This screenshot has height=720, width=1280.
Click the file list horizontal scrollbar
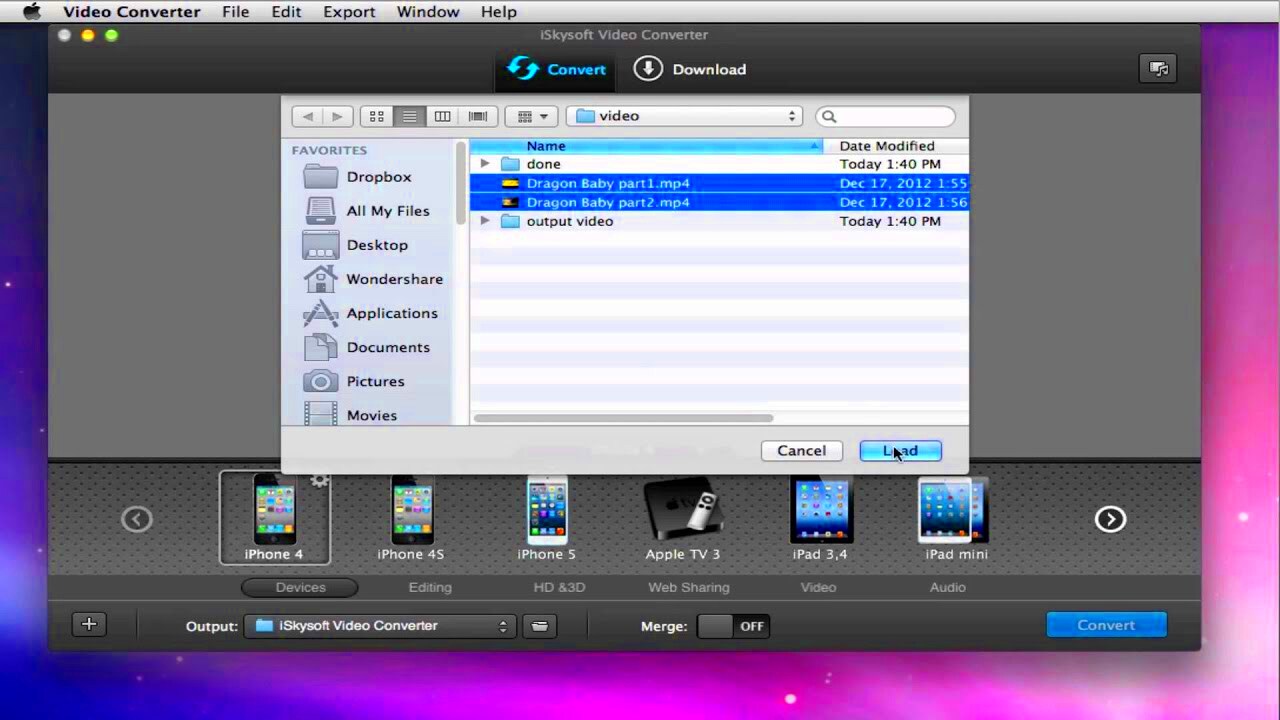[623, 418]
